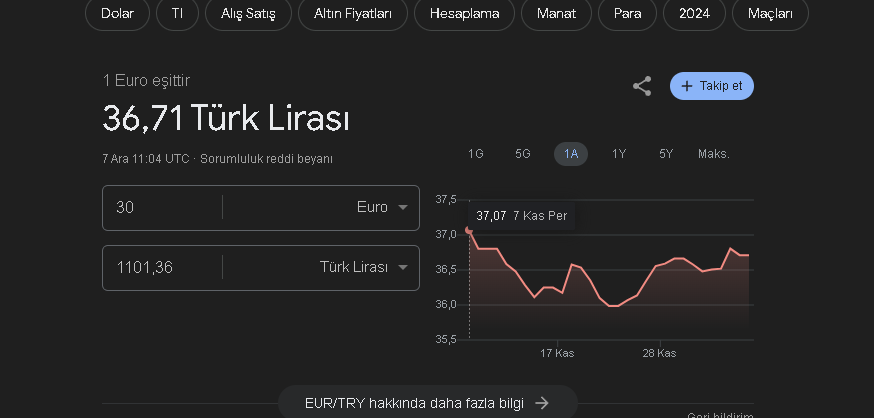Select the Hesaplama filter chip

[464, 13]
